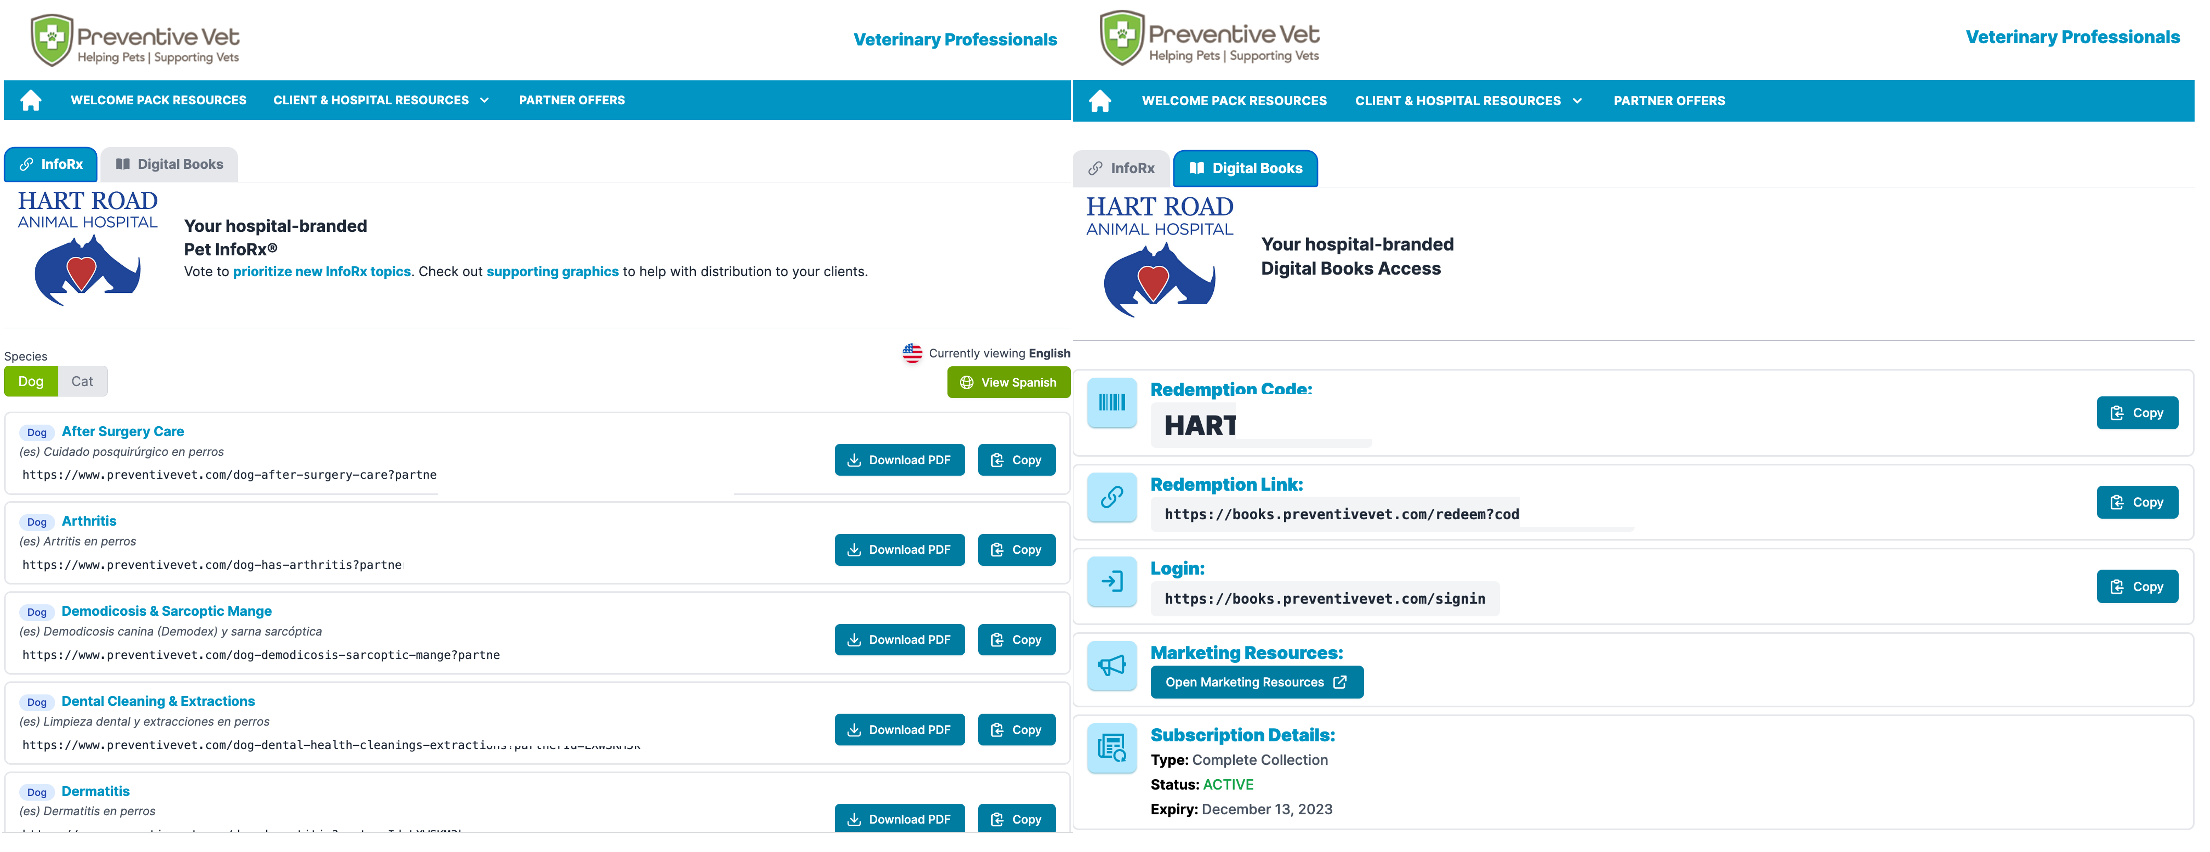Click View Spanish button
Viewport: 2210px width, 852px height.
coord(1008,382)
